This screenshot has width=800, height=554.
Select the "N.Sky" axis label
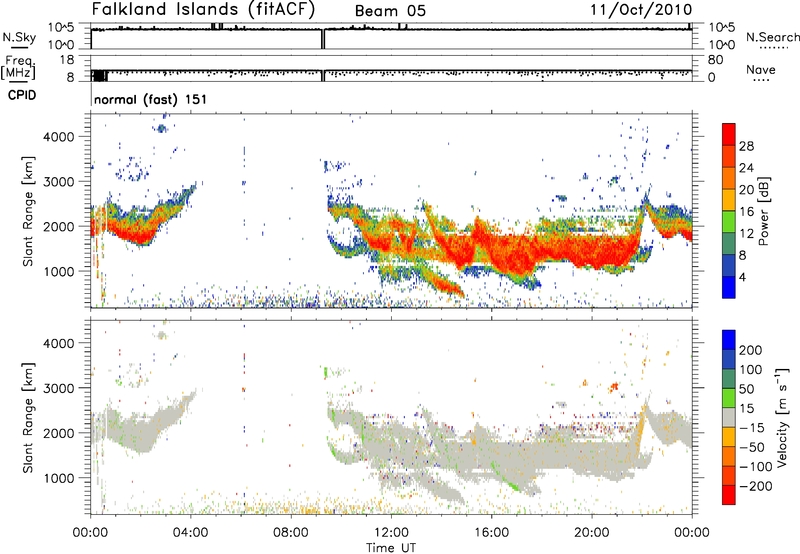click(x=19, y=37)
